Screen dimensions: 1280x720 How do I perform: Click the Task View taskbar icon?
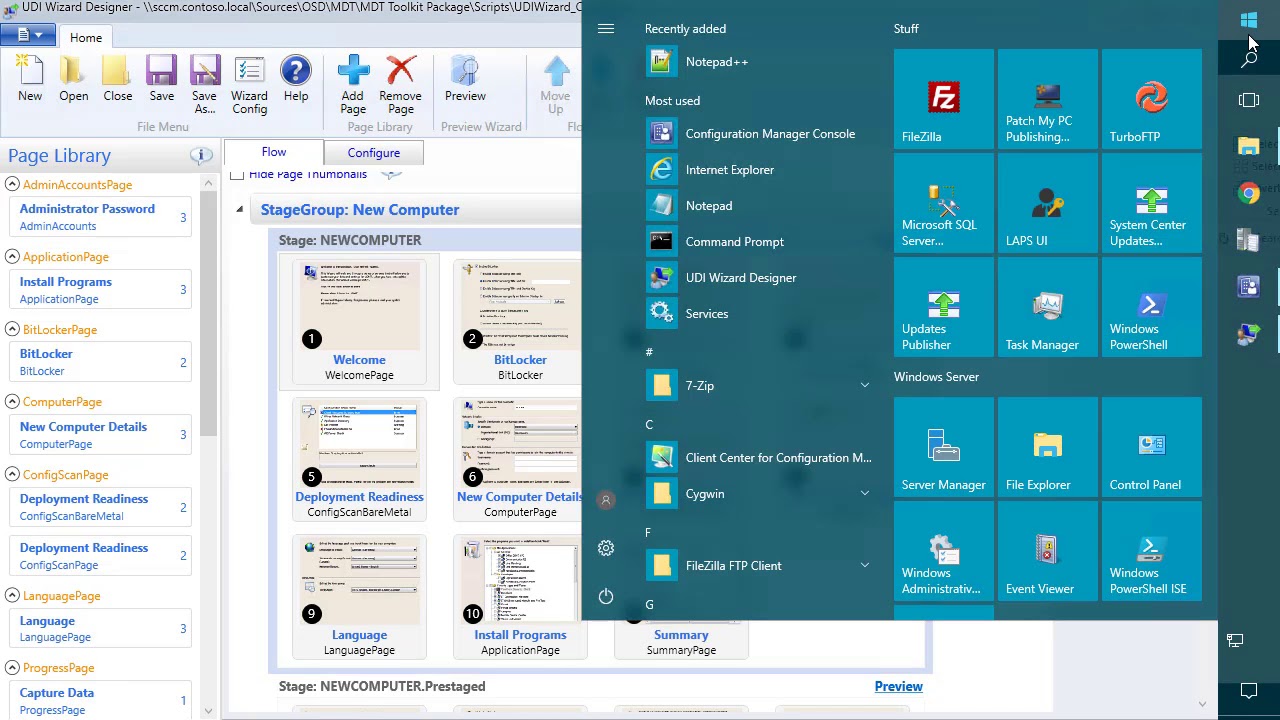[x=1249, y=100]
